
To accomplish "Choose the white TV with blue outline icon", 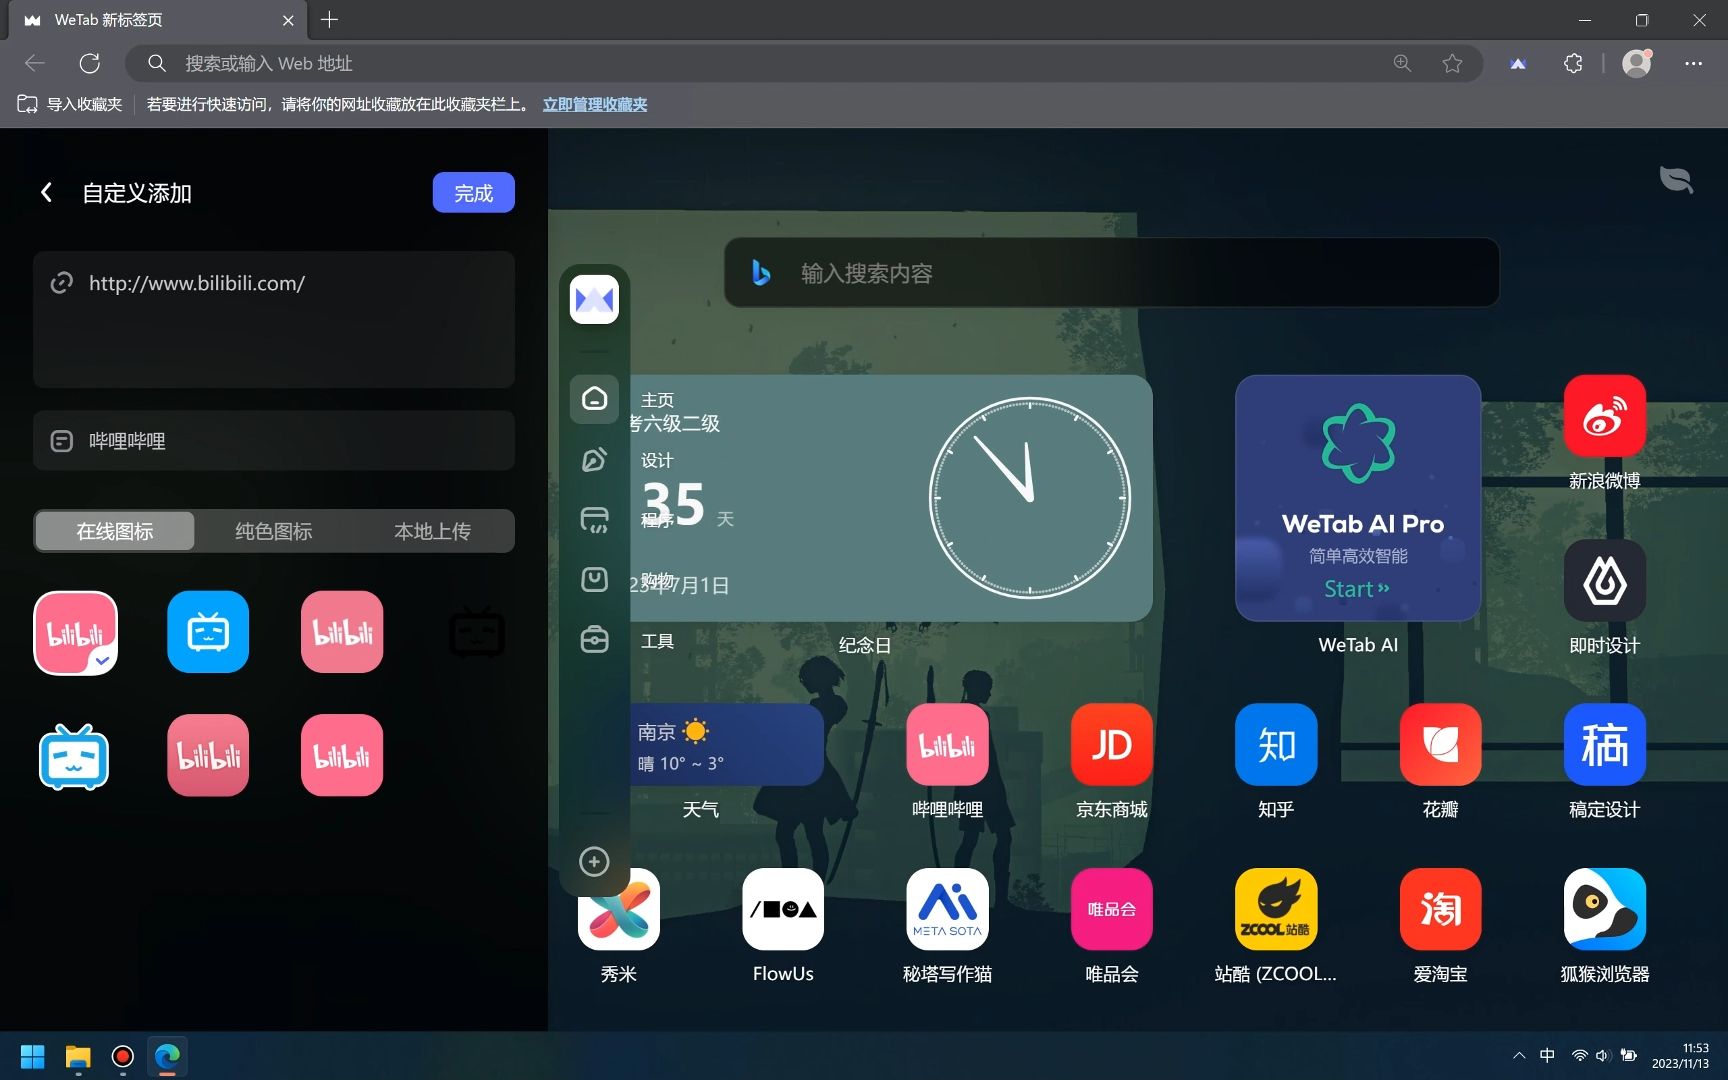I will (74, 756).
